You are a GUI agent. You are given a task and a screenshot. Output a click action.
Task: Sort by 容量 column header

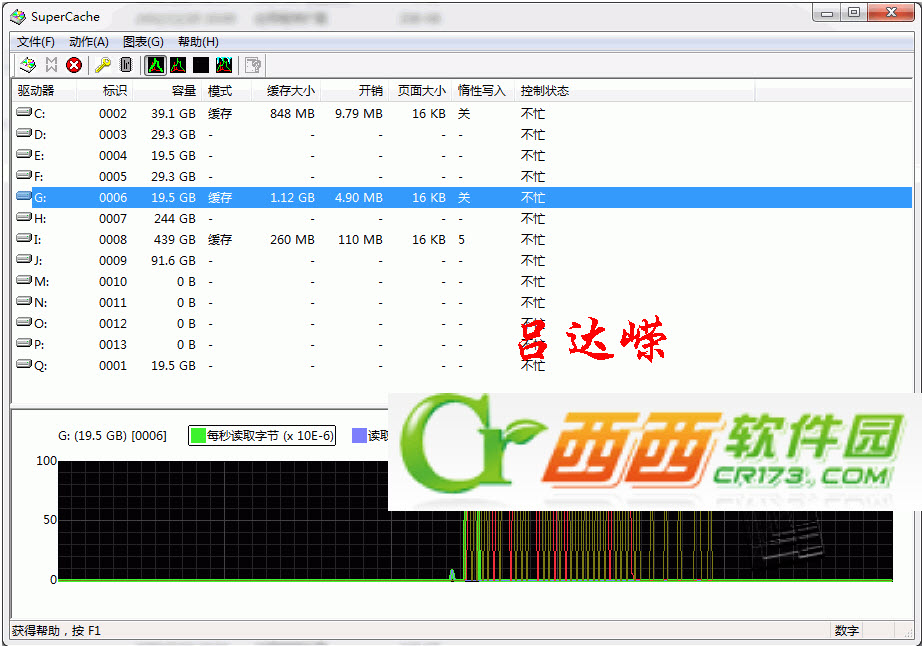(x=183, y=91)
